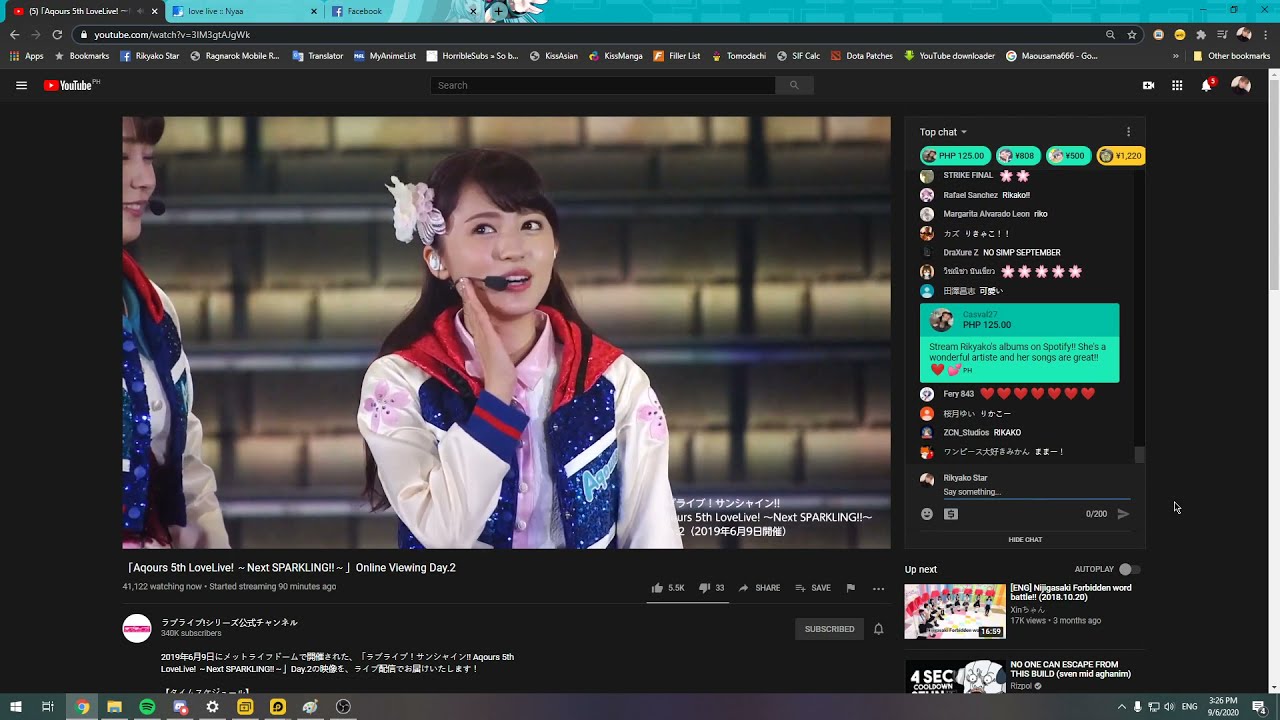Send the chat message arrow
This screenshot has height=720, width=1280.
1123,514
